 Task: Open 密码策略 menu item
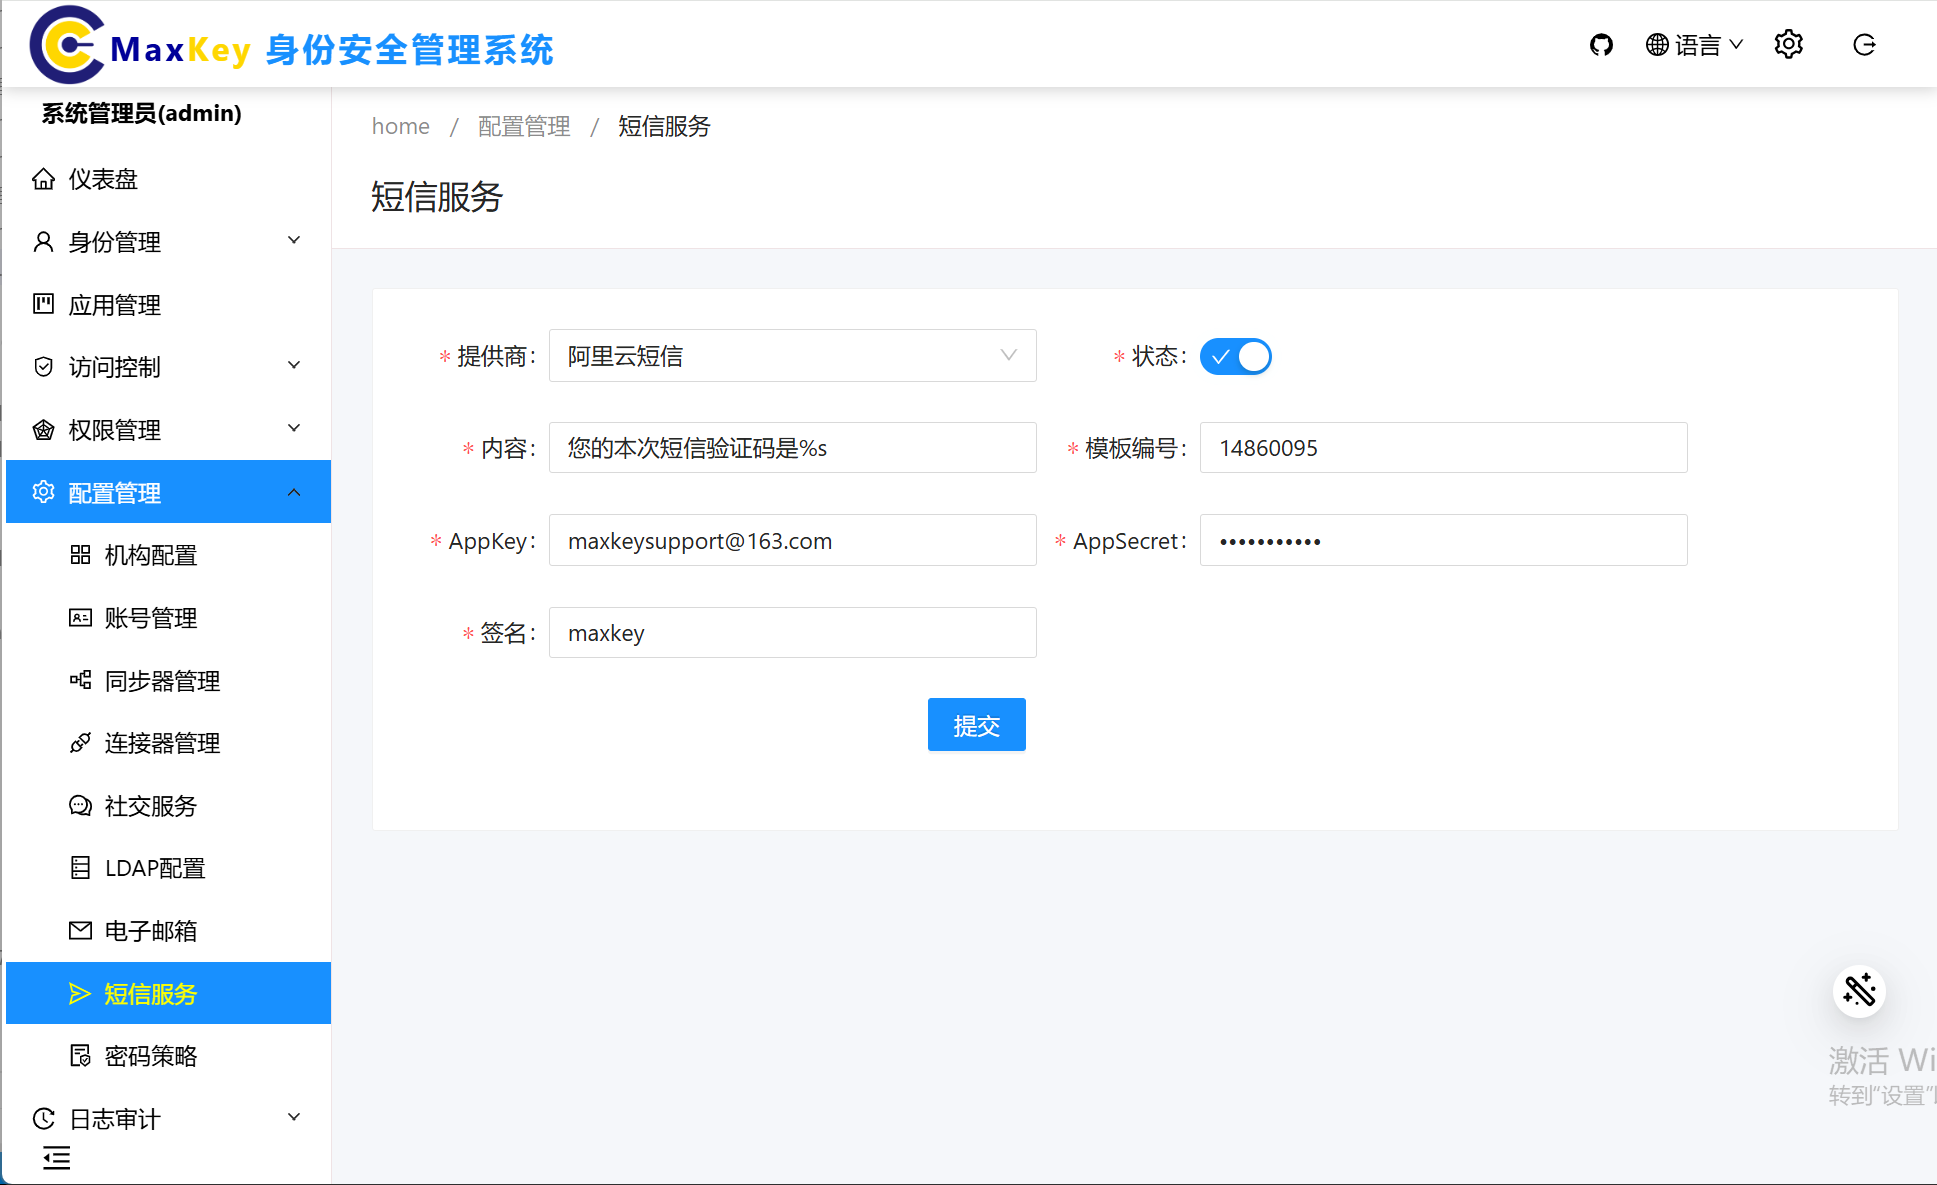click(150, 1056)
